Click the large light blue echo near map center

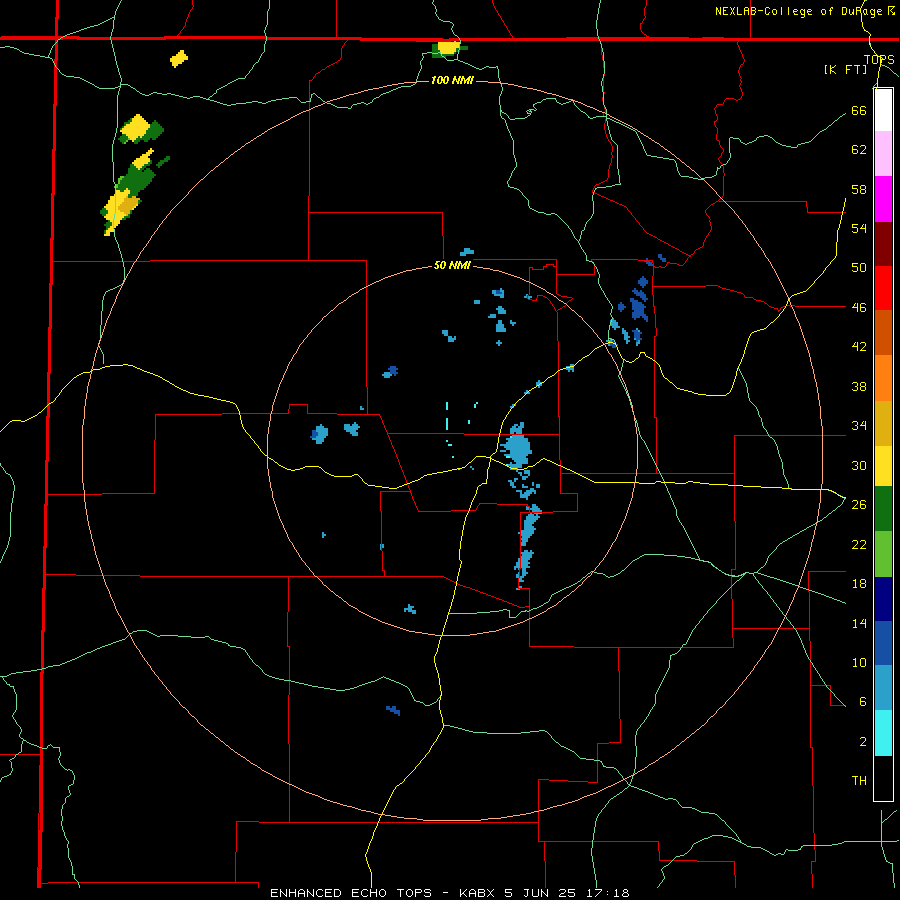517,447
